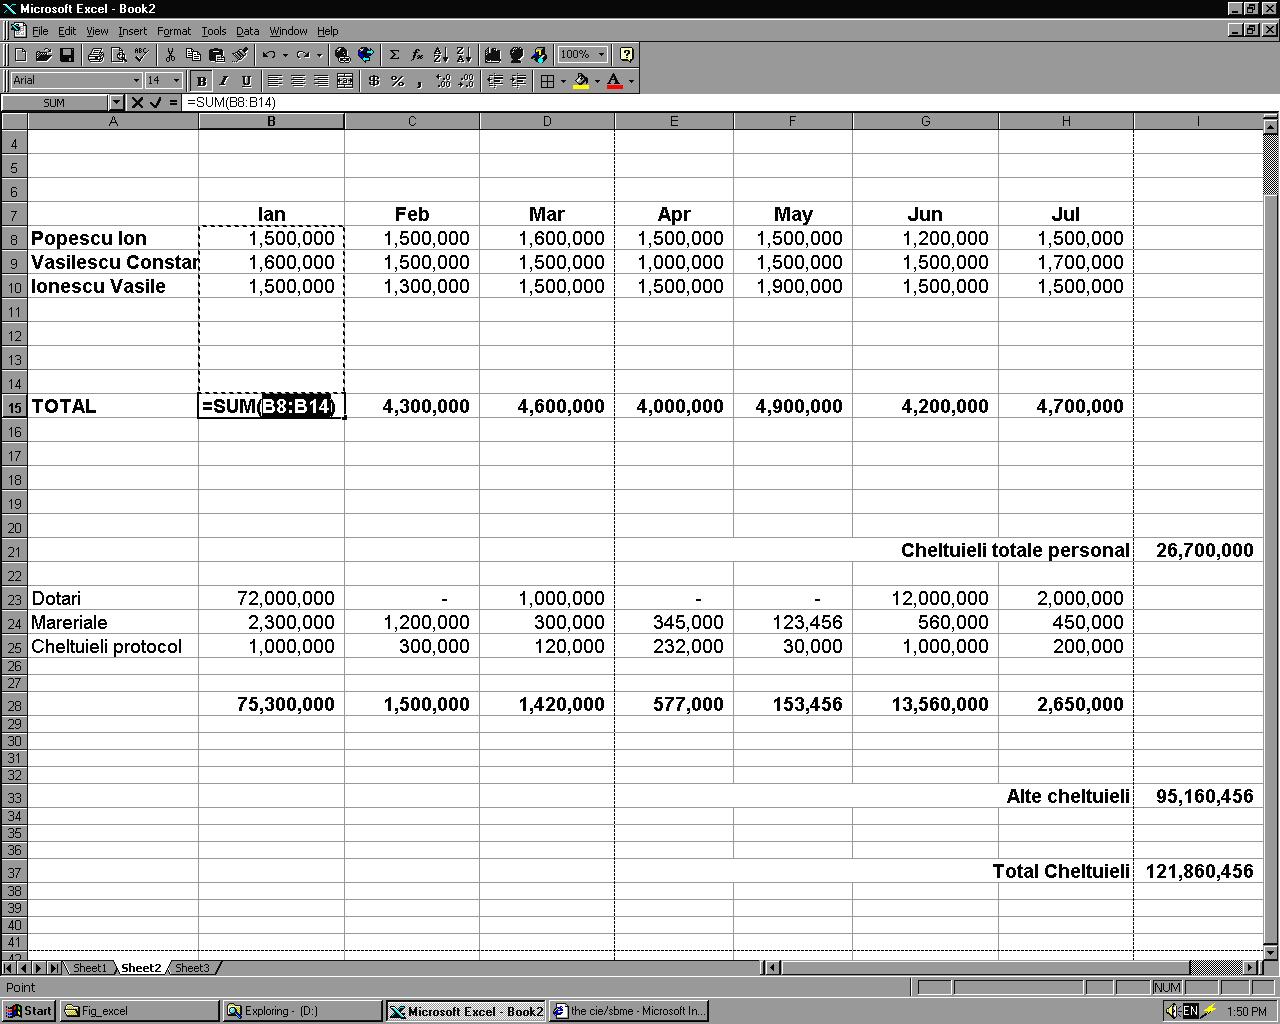This screenshot has width=1280, height=1024.
Task: Open the Paste Function tool
Action: point(416,54)
